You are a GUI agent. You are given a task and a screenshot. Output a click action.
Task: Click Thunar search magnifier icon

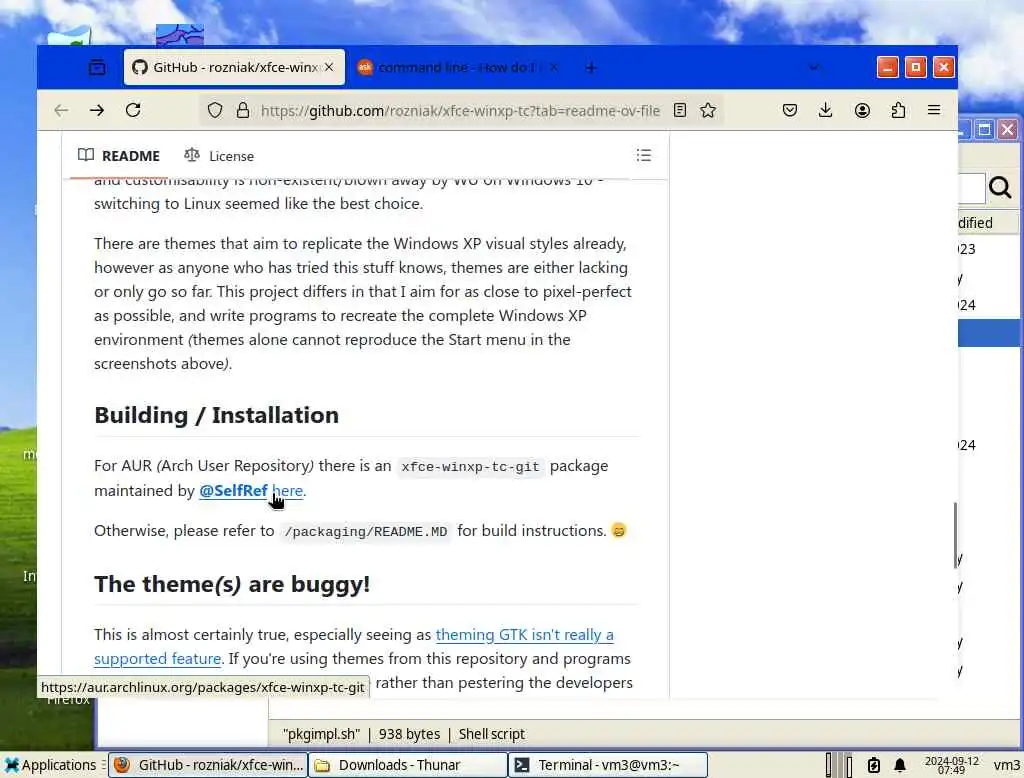[x=1000, y=187]
